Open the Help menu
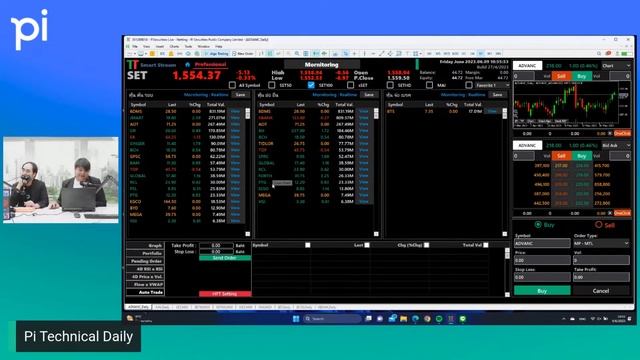640x360 pixels. (x=219, y=47)
